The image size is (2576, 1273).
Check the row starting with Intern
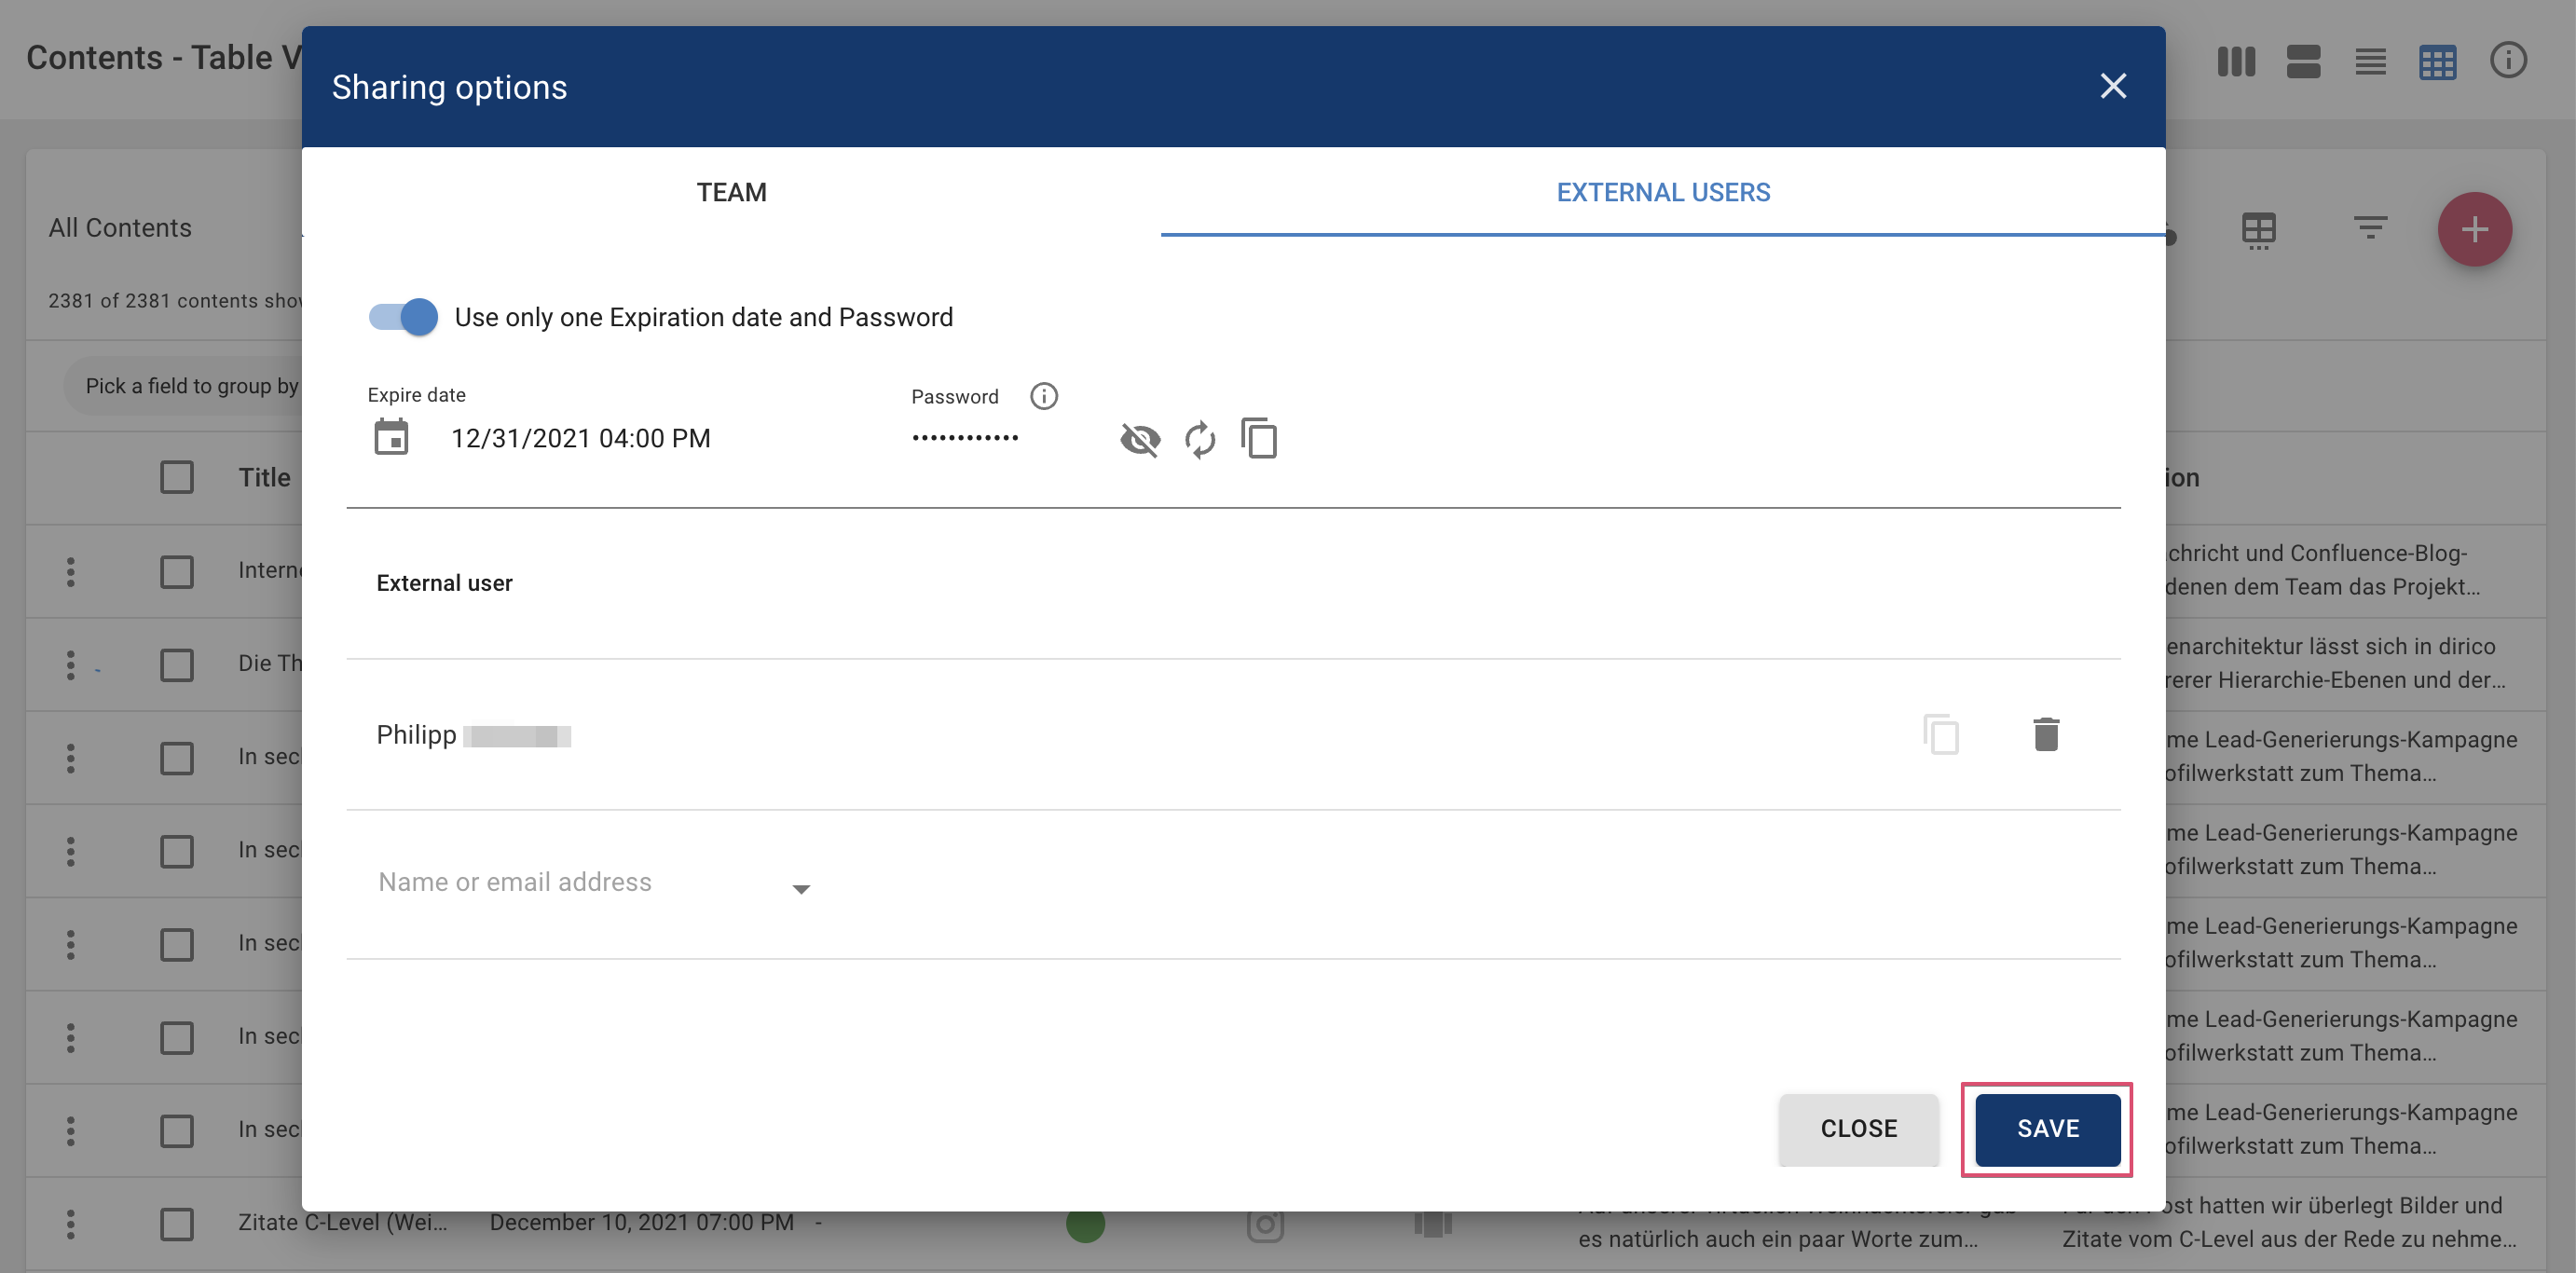[177, 572]
